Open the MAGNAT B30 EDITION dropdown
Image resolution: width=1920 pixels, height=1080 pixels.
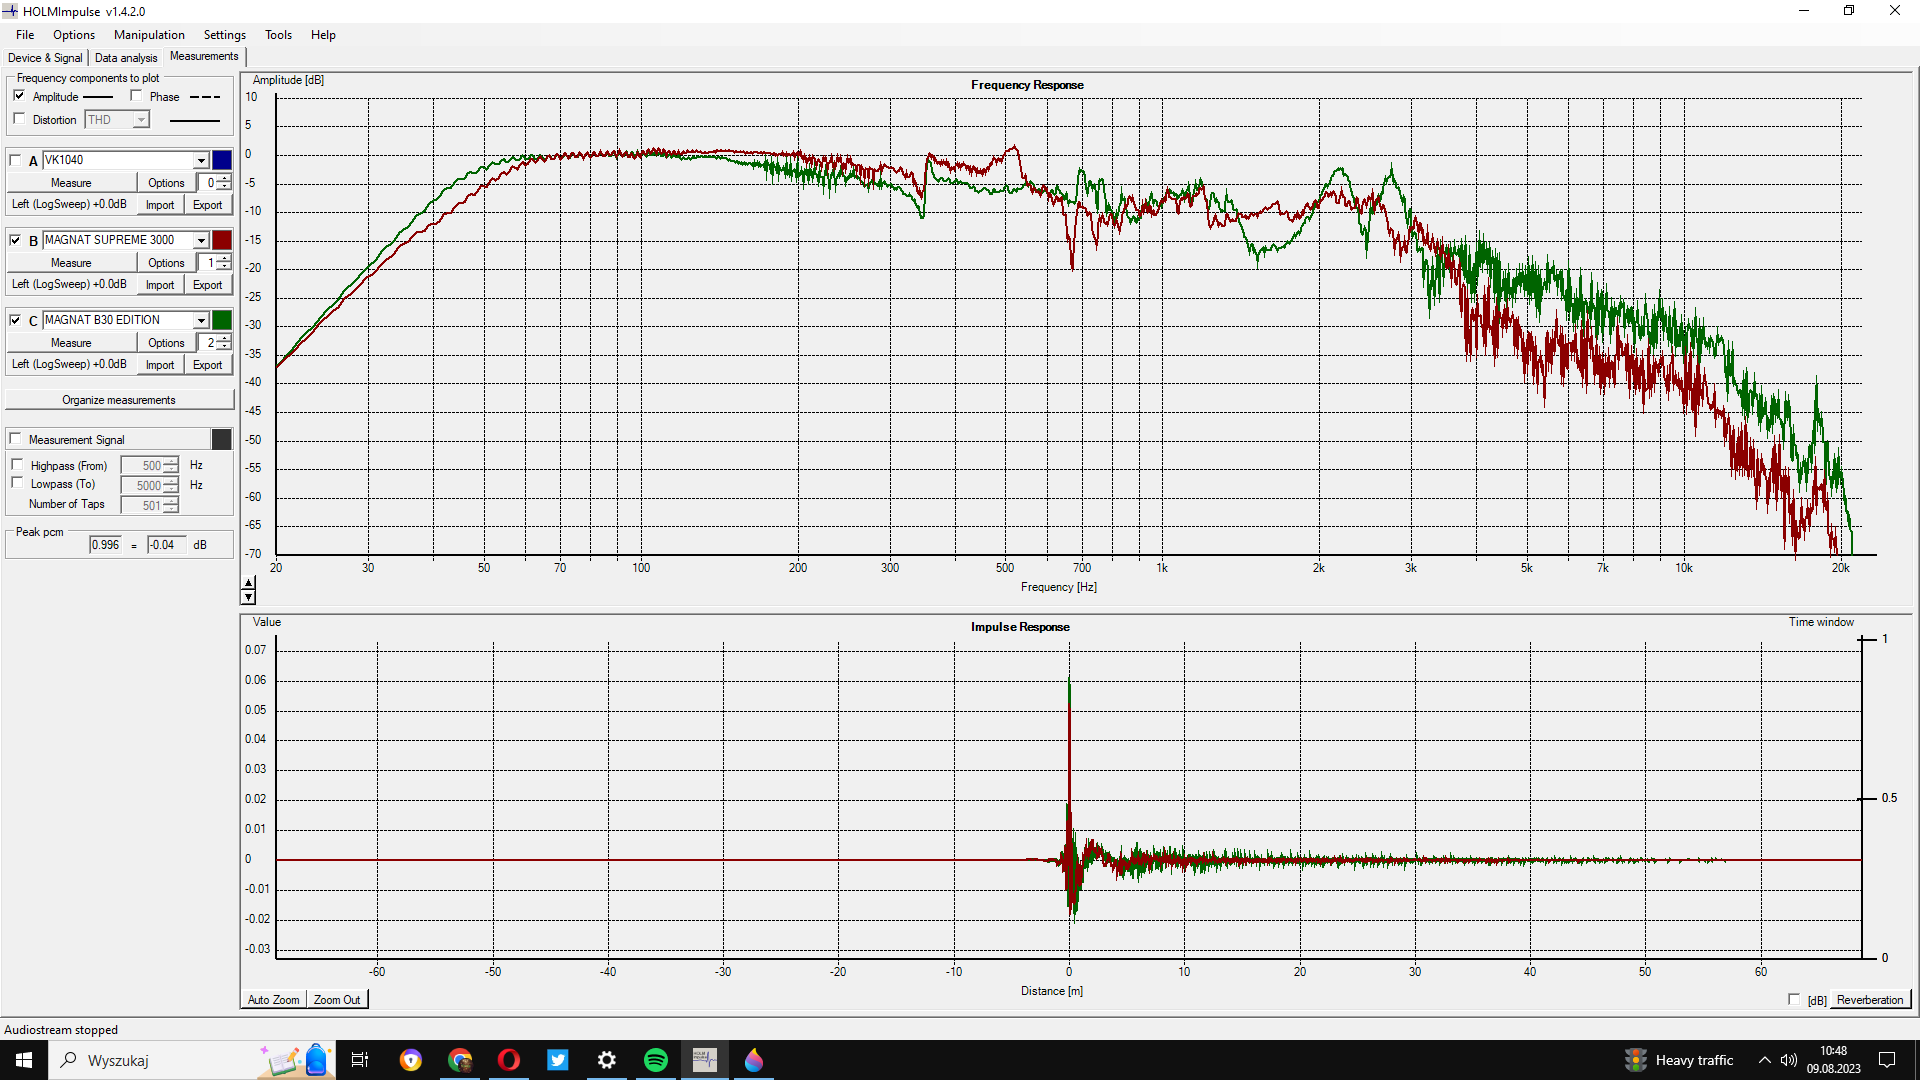point(201,320)
